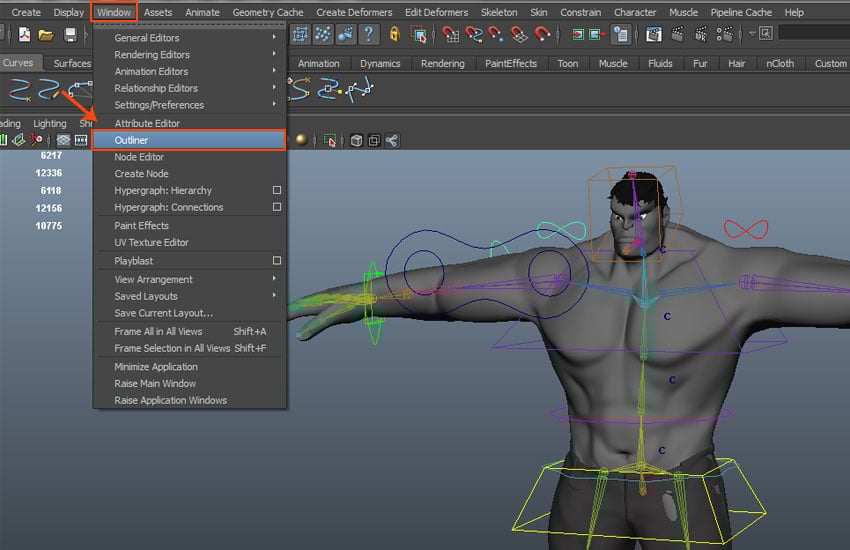Click the lock selection padlock icon
The image size is (850, 550).
(x=394, y=34)
